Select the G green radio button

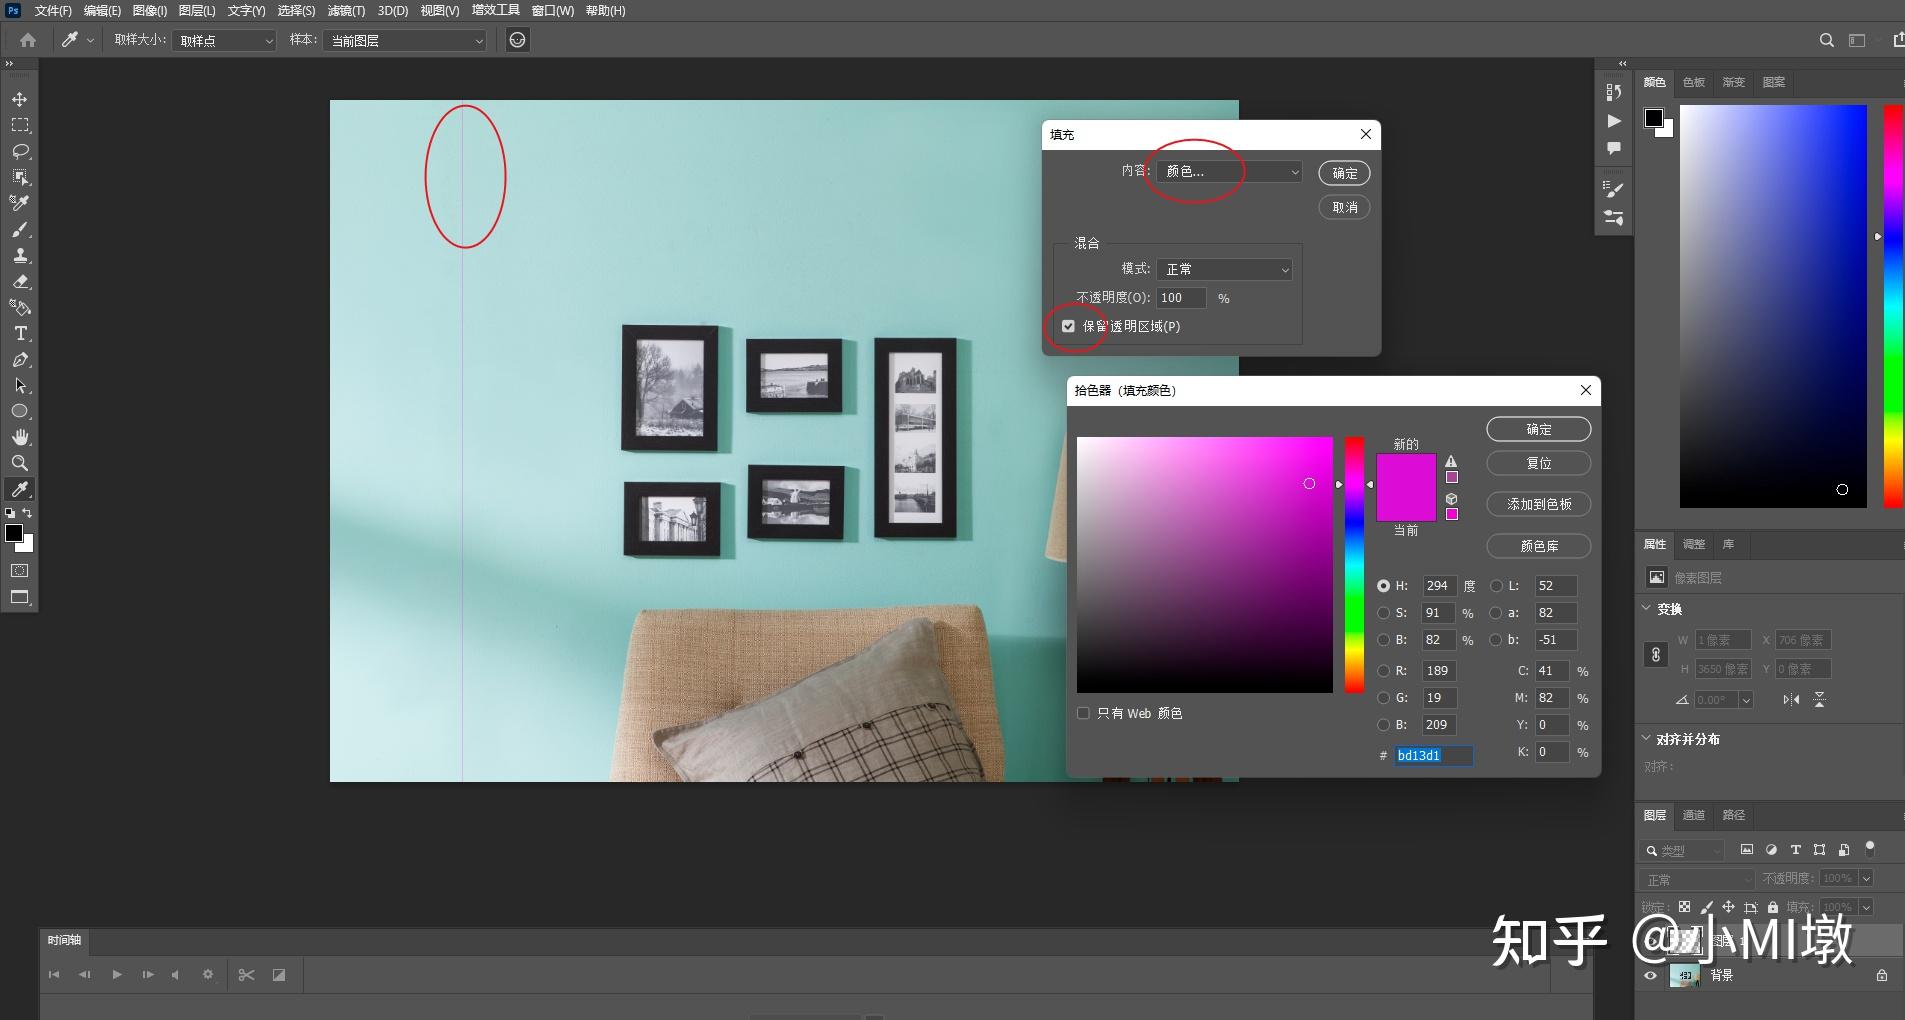click(1384, 698)
